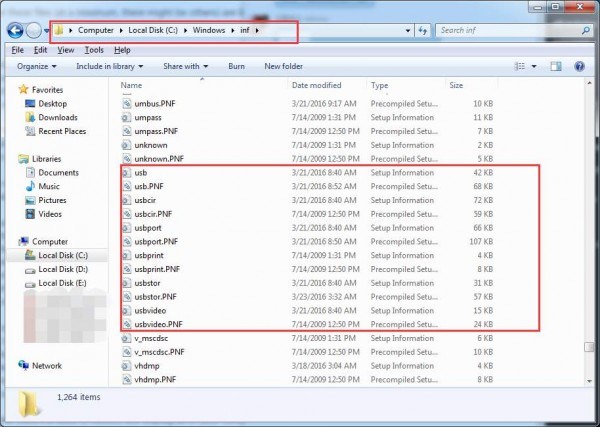Click the vhdmp file icon

126,365
